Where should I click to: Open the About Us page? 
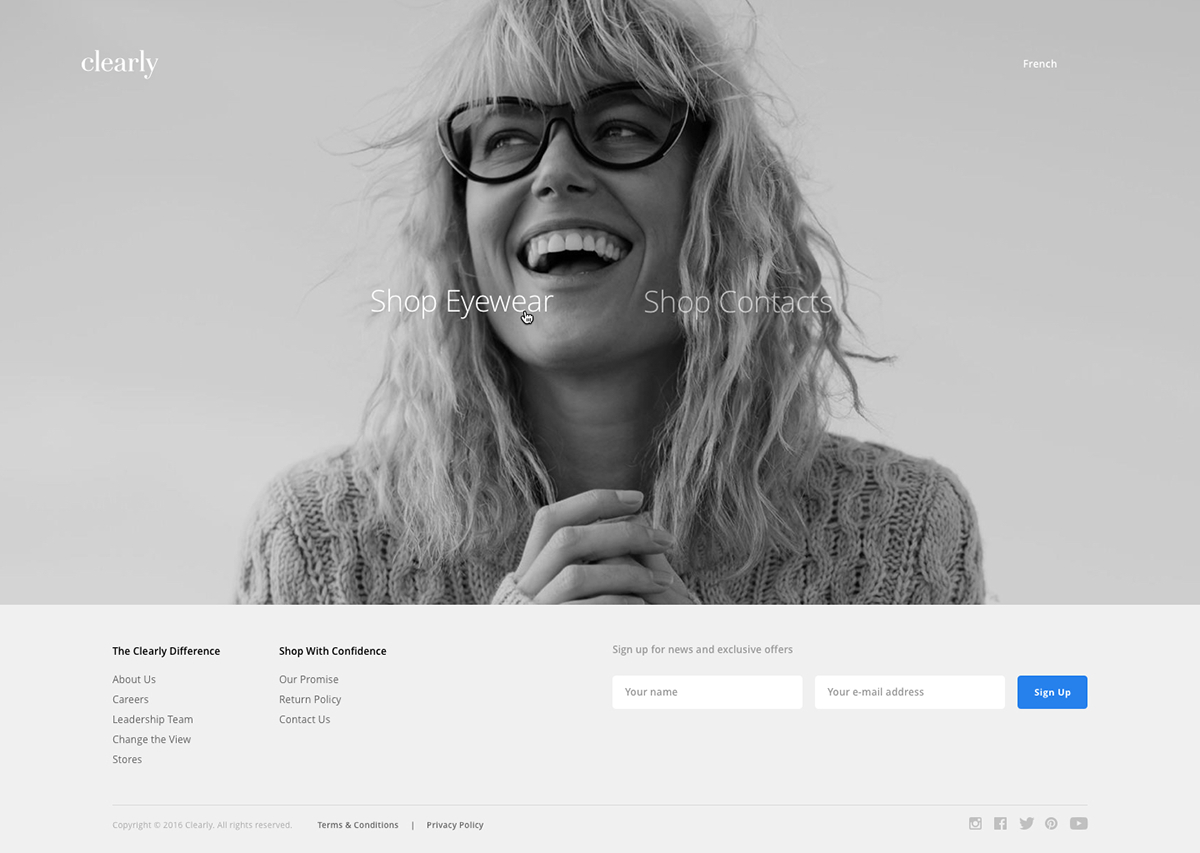[134, 679]
